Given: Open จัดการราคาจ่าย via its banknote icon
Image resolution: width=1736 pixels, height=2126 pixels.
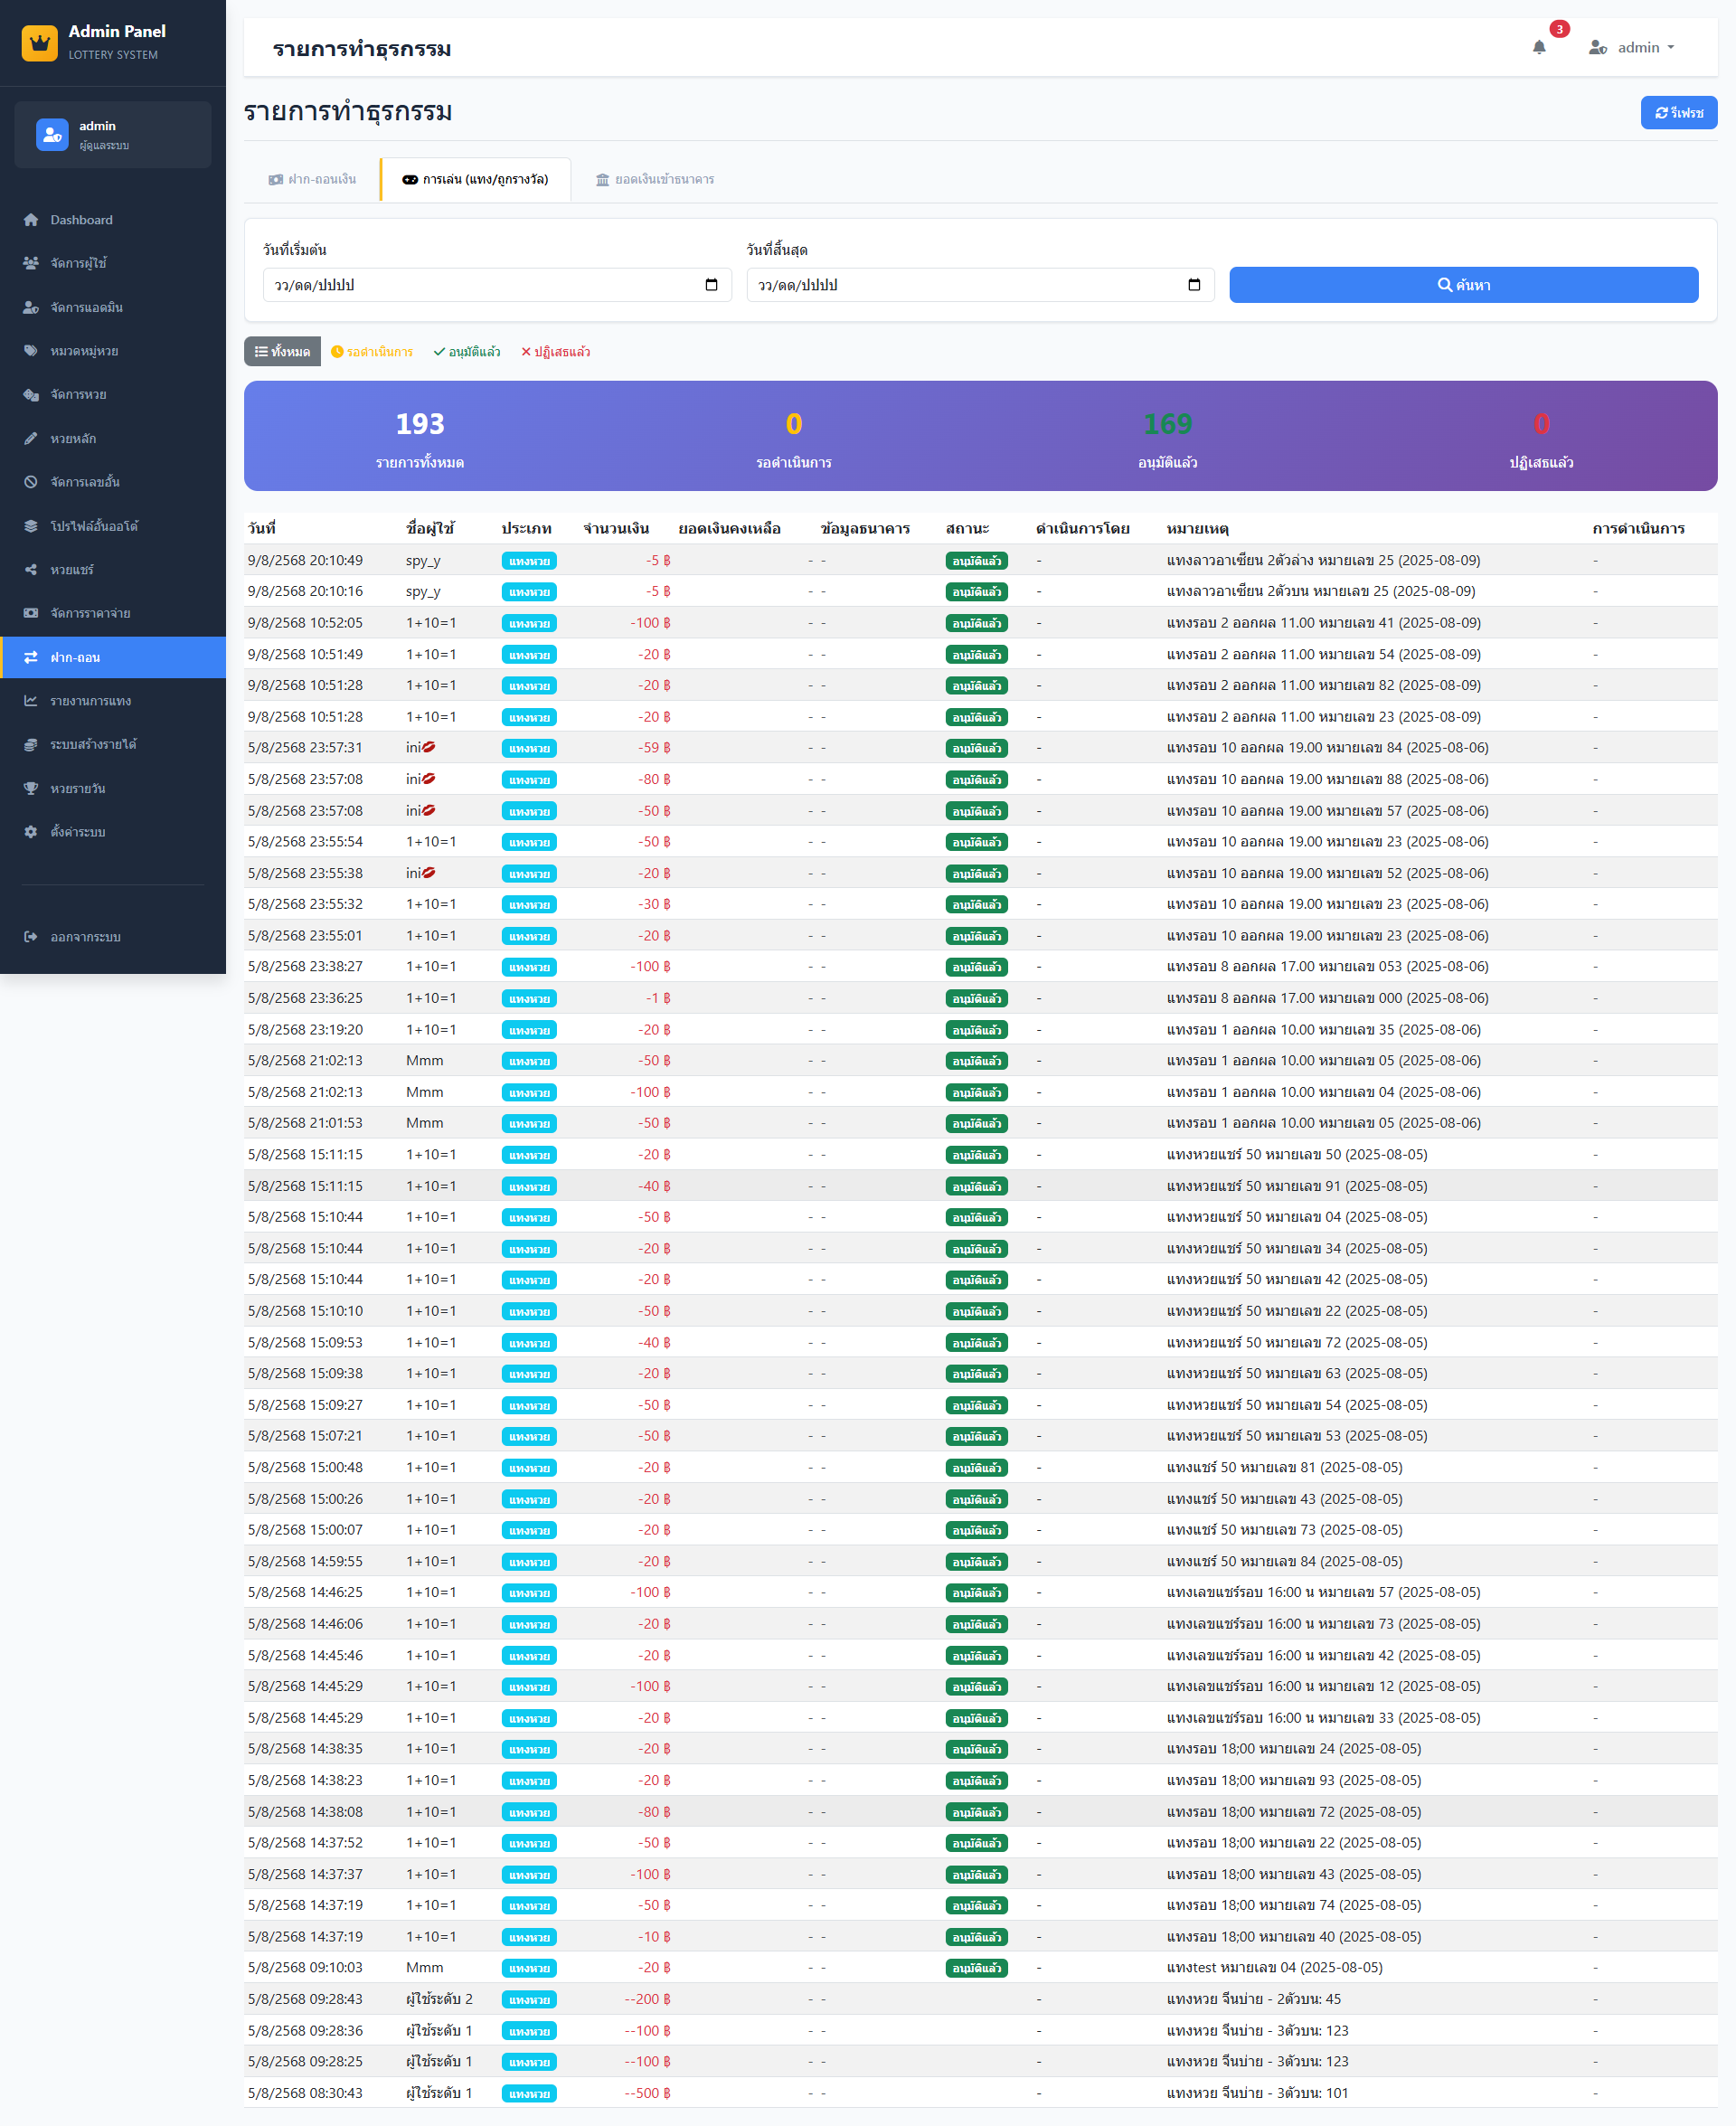Looking at the screenshot, I should tap(31, 613).
